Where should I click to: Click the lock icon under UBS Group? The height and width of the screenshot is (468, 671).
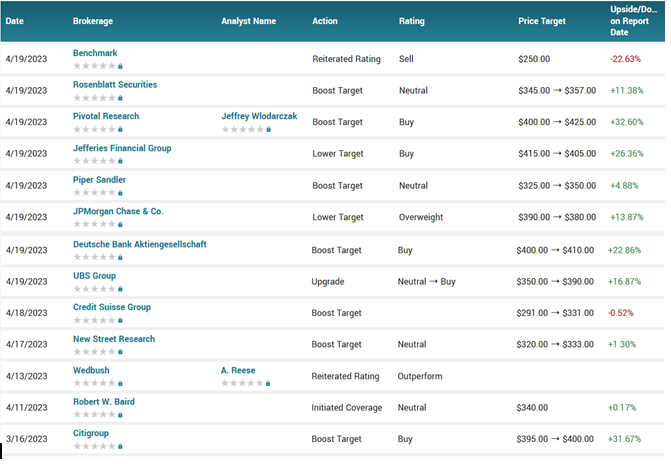(120, 289)
